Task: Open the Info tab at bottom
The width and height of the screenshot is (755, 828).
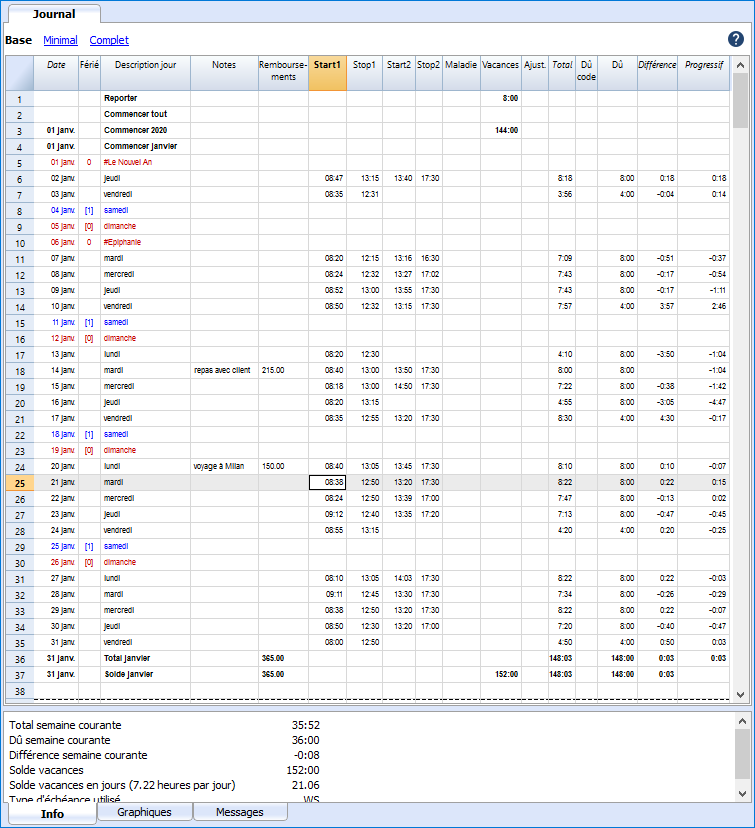Action: pos(52,814)
